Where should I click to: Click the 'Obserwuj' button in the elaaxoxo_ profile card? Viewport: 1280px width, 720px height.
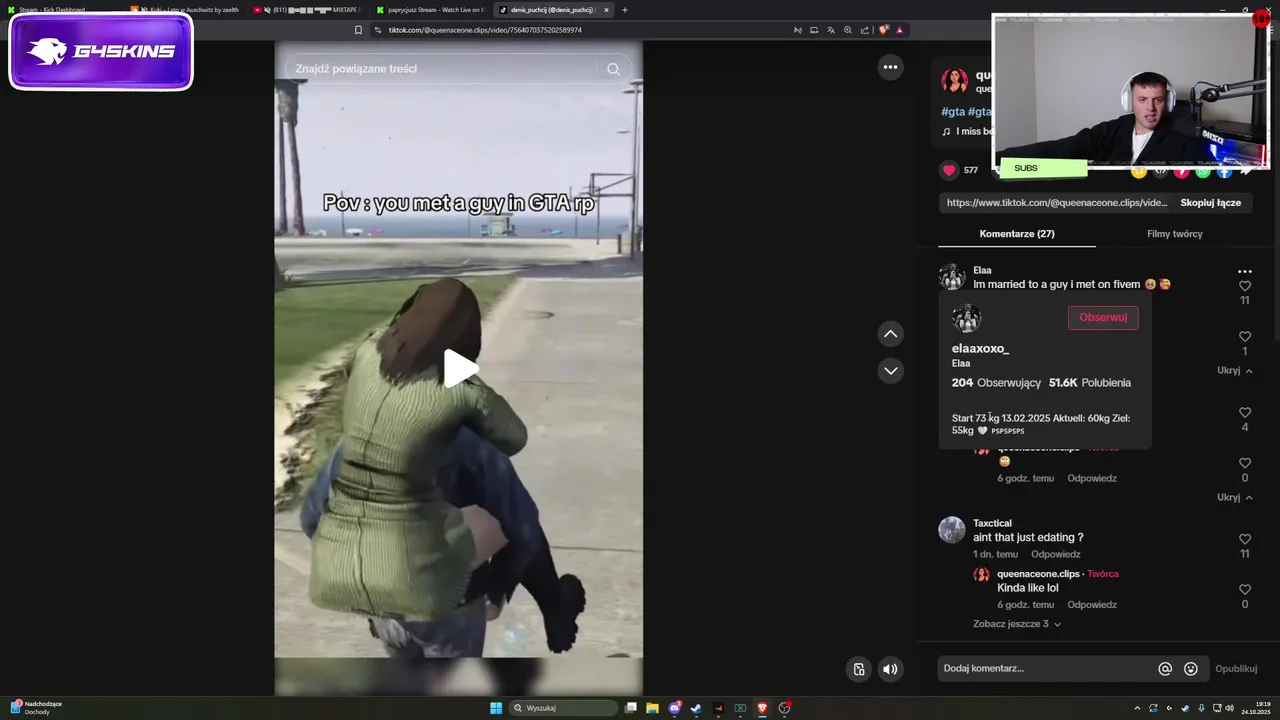coord(1103,317)
